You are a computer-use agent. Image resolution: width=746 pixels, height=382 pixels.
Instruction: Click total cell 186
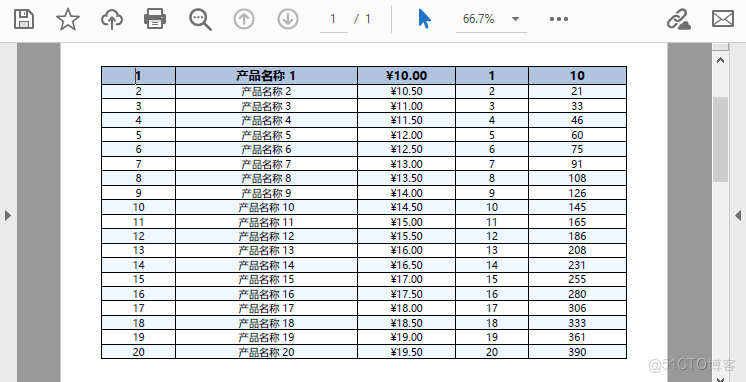coord(577,236)
